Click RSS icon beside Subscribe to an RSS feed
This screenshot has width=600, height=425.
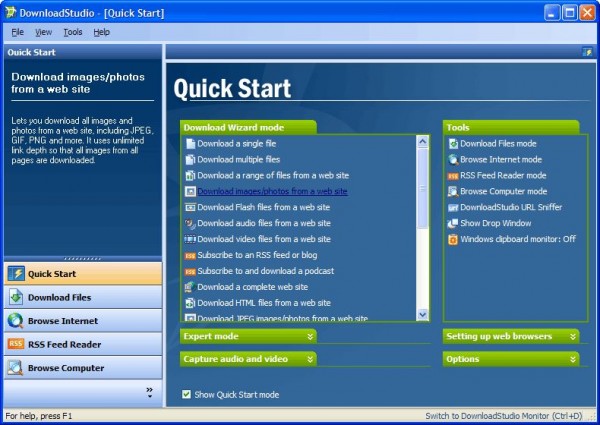point(190,256)
